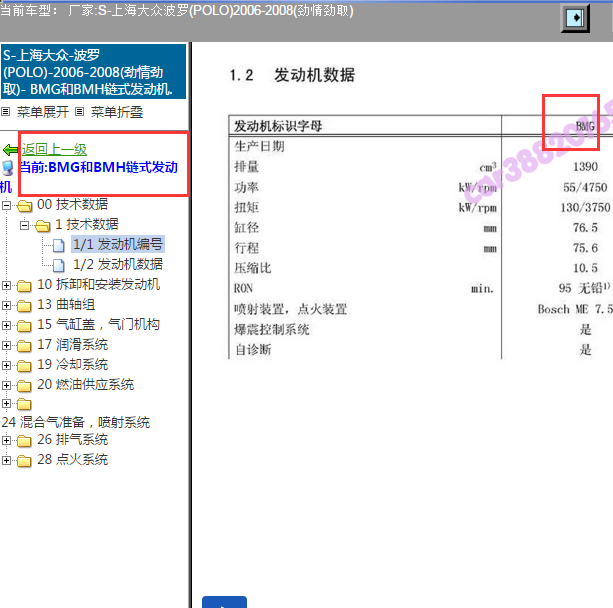Click the folder icon for 19 冷却系统
Image resolution: width=613 pixels, height=608 pixels.
[24, 366]
